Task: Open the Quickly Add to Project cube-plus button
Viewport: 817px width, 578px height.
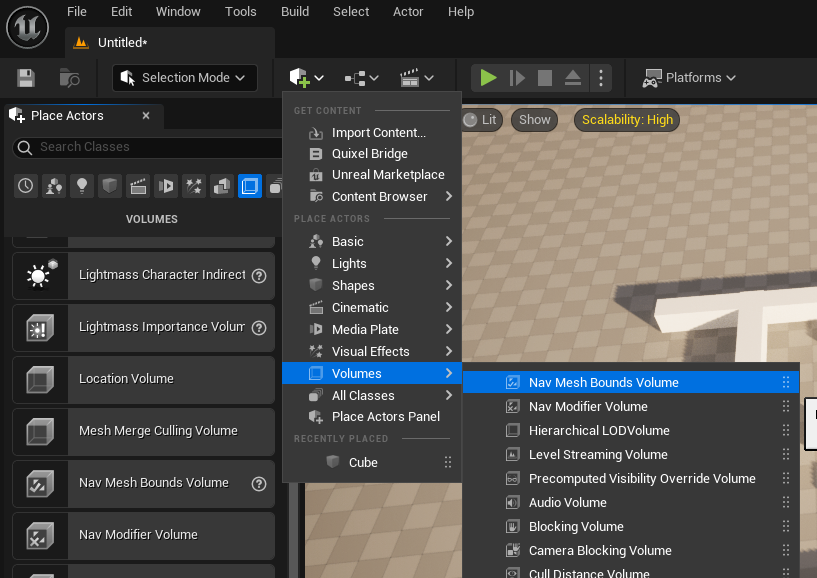Action: [306, 78]
